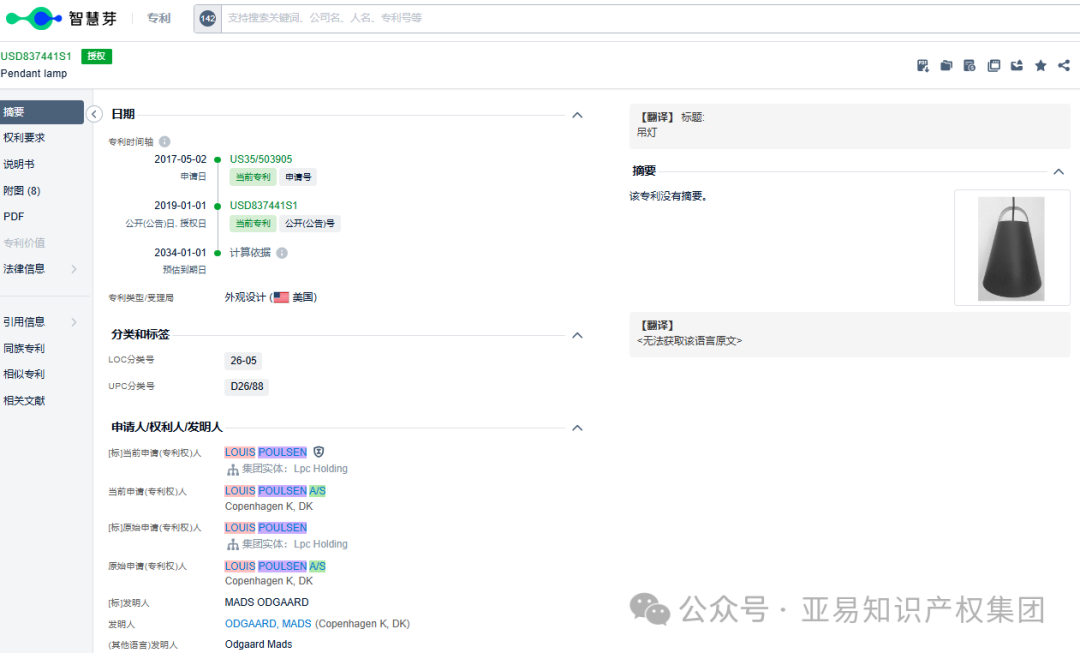Download the patent PDF from the toolbar
The image size is (1080, 653).
click(922, 65)
